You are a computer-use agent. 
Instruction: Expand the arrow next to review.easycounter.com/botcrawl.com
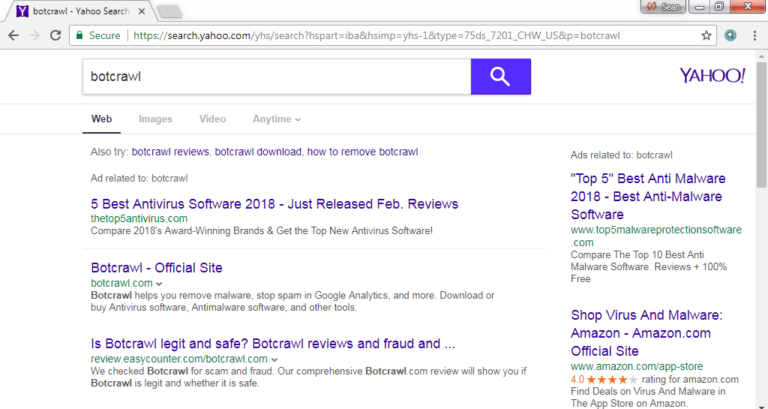point(274,360)
